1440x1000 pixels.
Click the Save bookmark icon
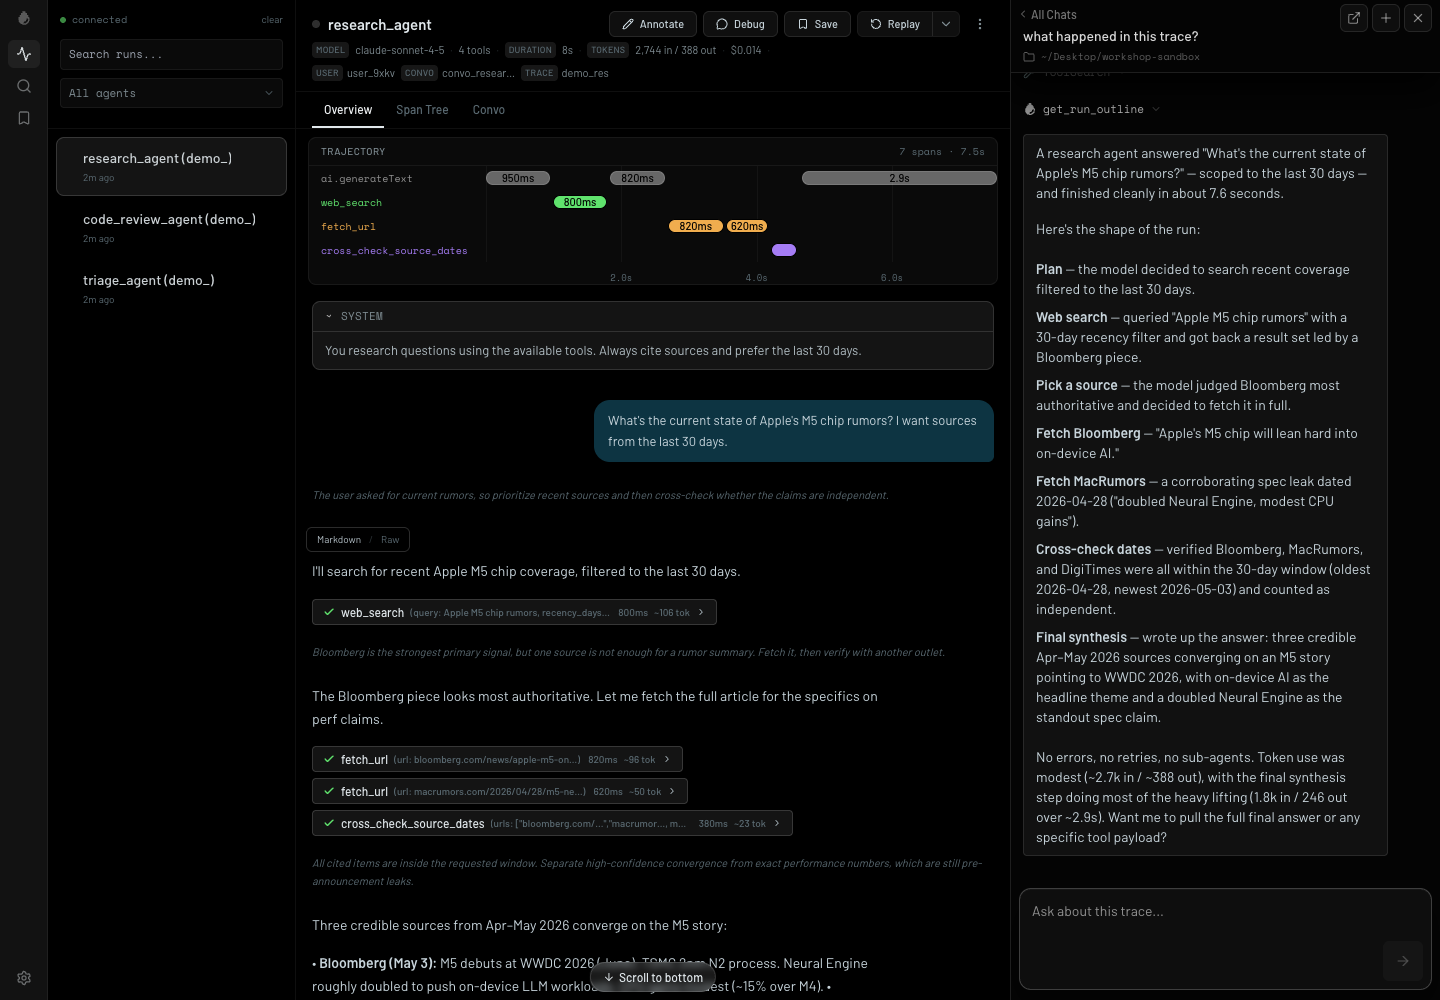click(803, 24)
